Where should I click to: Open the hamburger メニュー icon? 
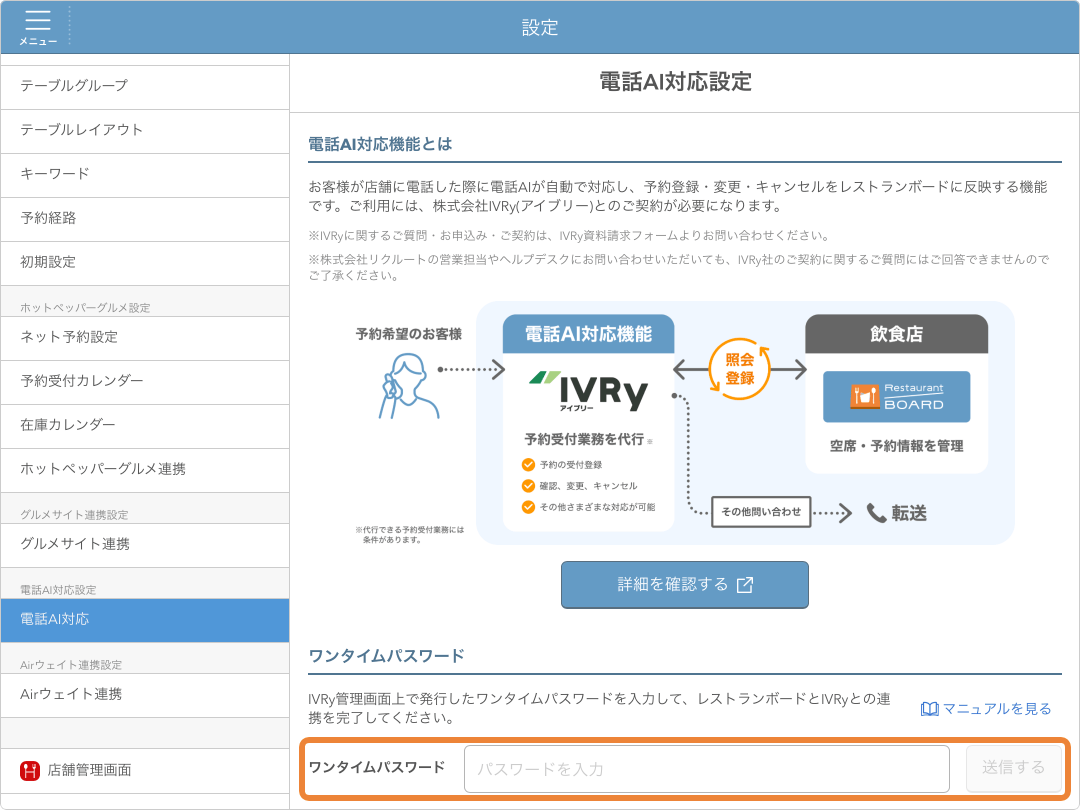coord(37,27)
